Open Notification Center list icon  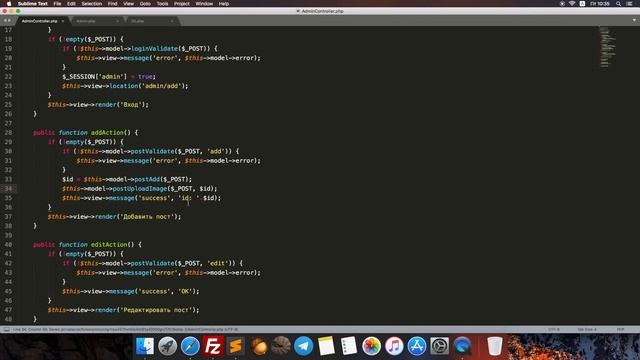(x=629, y=4)
